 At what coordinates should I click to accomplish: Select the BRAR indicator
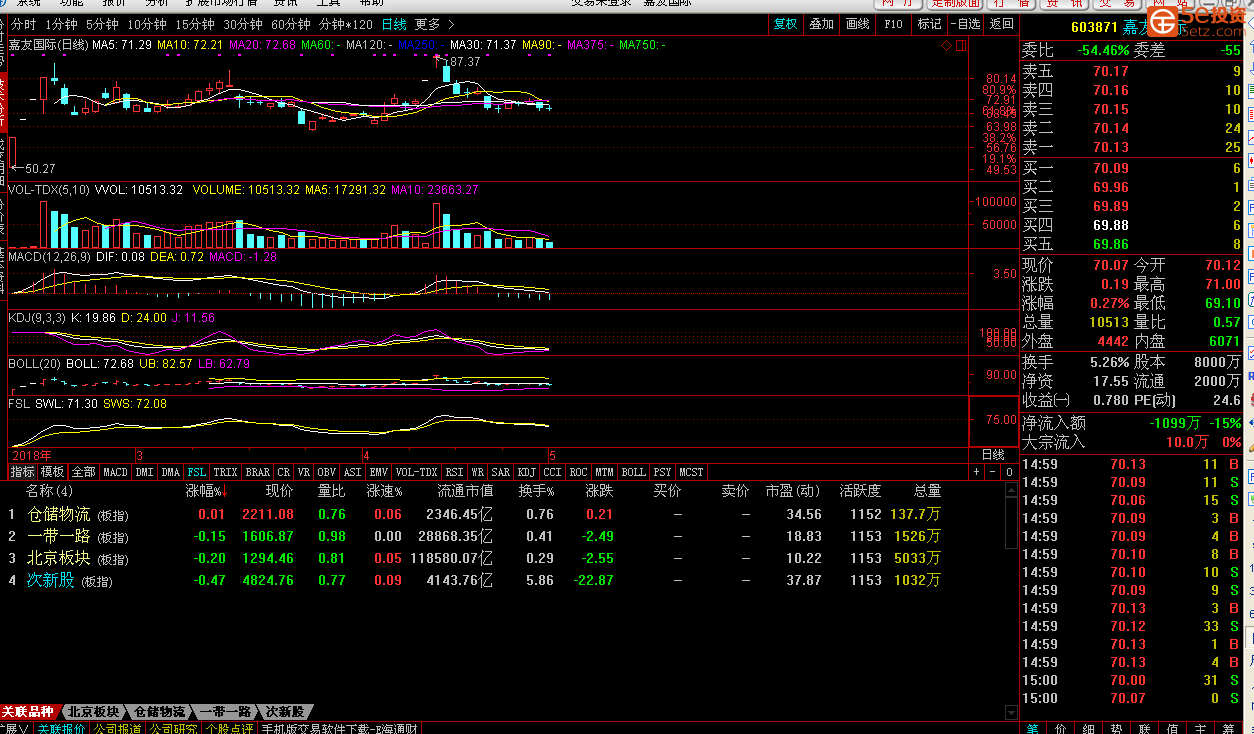click(258, 472)
